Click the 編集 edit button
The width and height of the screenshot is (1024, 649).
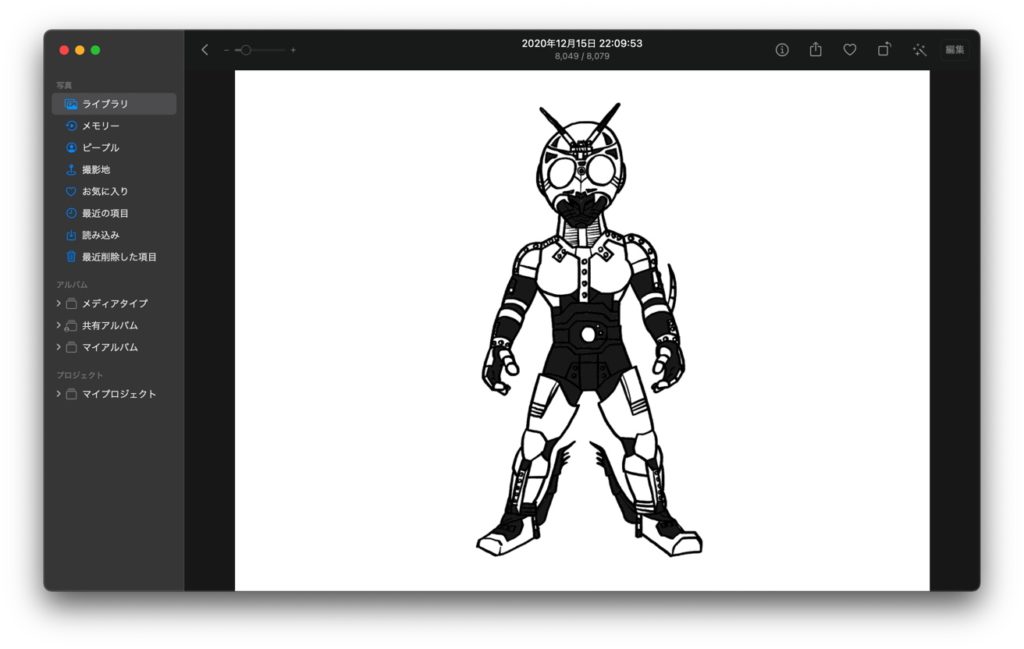point(954,50)
